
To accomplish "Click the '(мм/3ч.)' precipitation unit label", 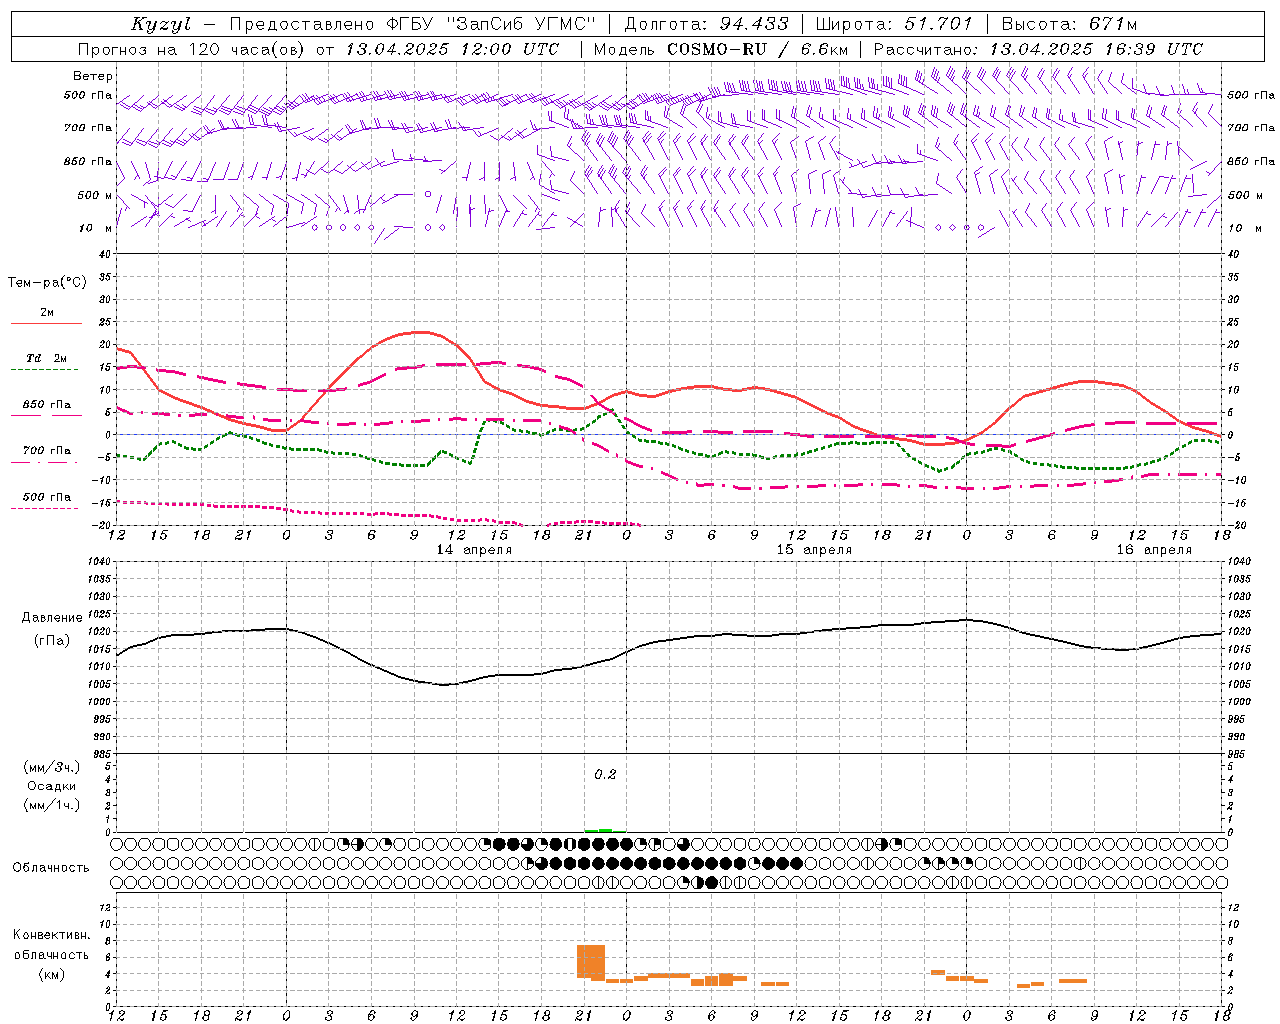I will (x=52, y=767).
